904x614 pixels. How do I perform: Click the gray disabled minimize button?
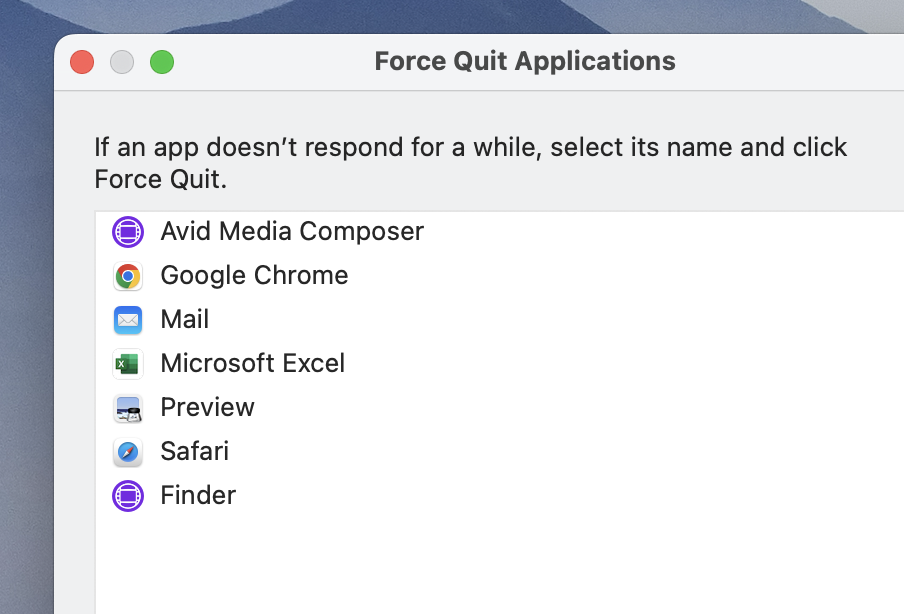122,62
